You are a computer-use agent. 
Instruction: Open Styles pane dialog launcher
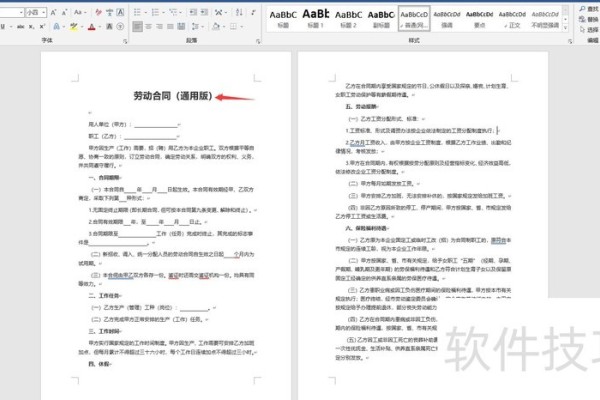point(570,41)
